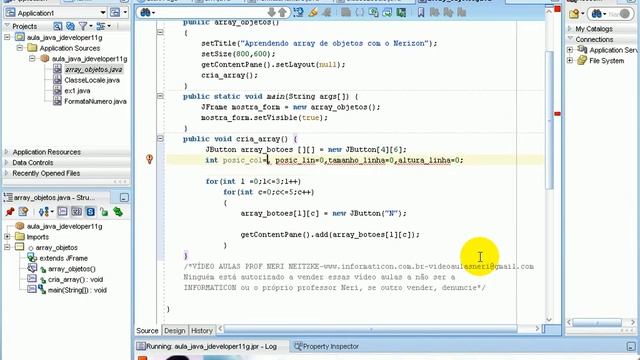Collapse the Connections section
The width and height of the screenshot is (640, 360).
[x=570, y=39]
